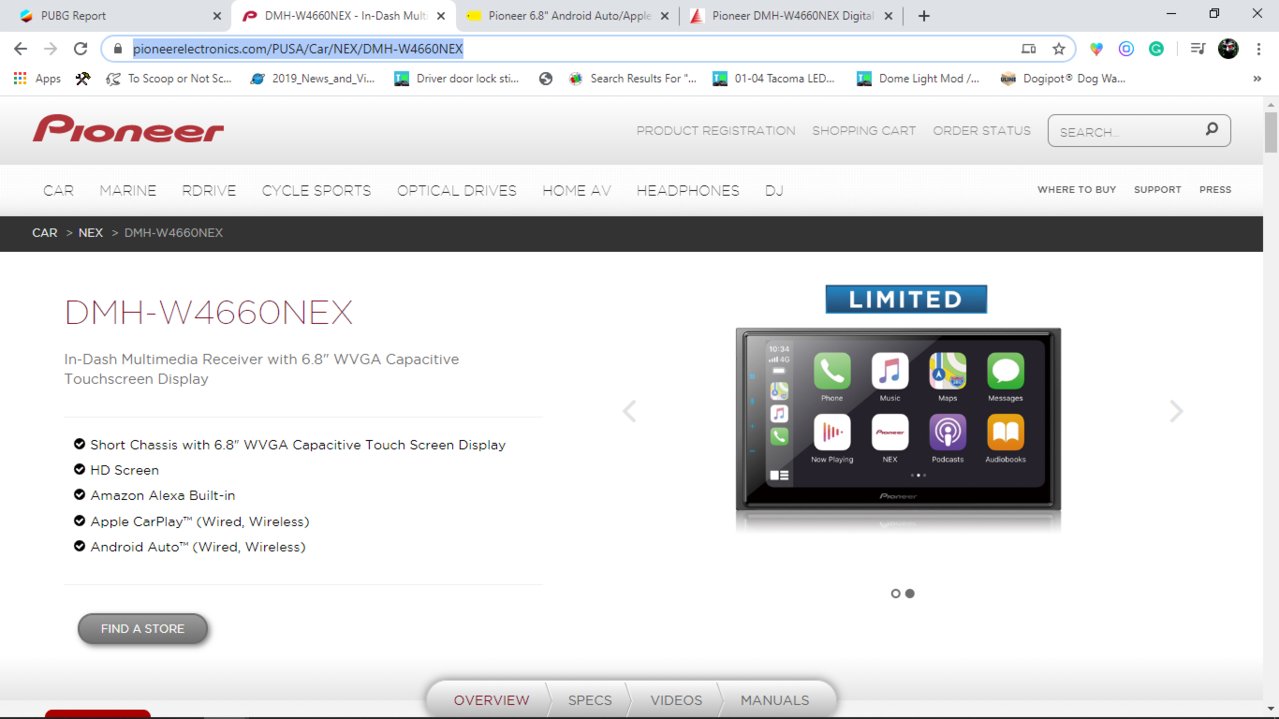Click the browser address bar URL
Screen dimensions: 1279x719
(x=298, y=49)
